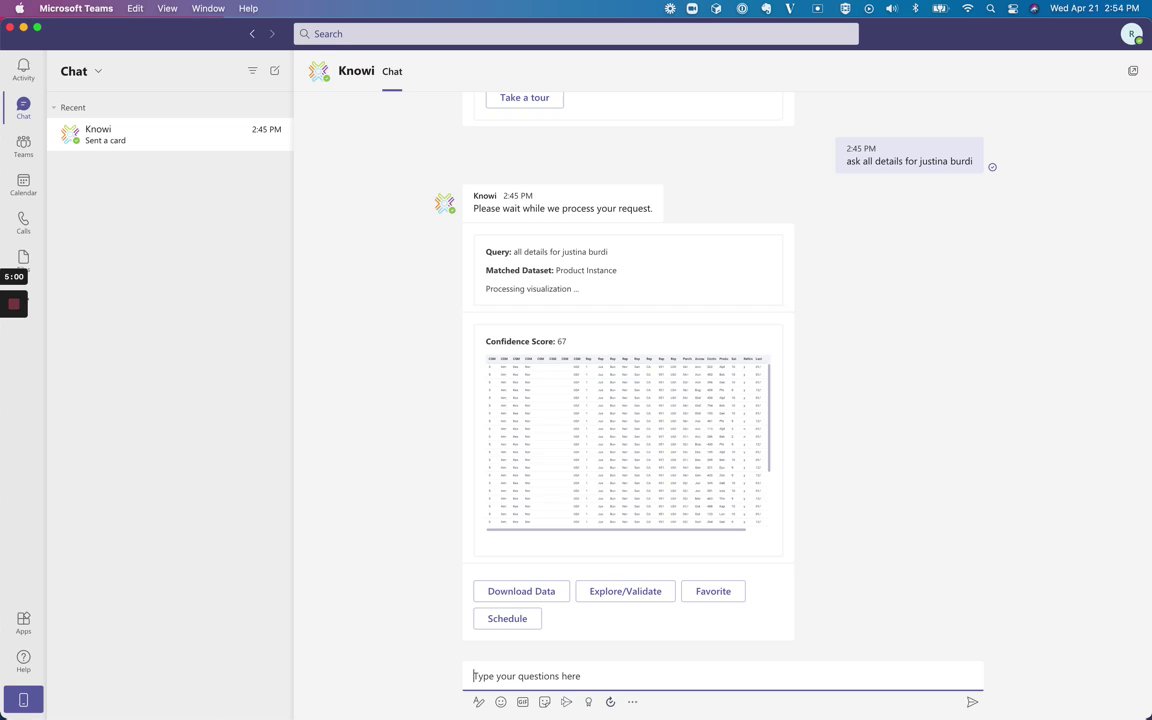Open the profile avatar menu
The image size is (1152, 720).
coord(1131,34)
